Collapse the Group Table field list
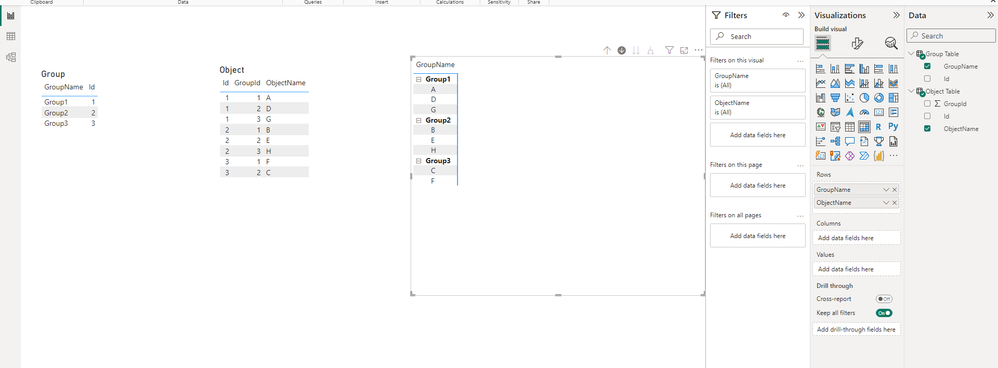The height and width of the screenshot is (368, 998). [911, 54]
